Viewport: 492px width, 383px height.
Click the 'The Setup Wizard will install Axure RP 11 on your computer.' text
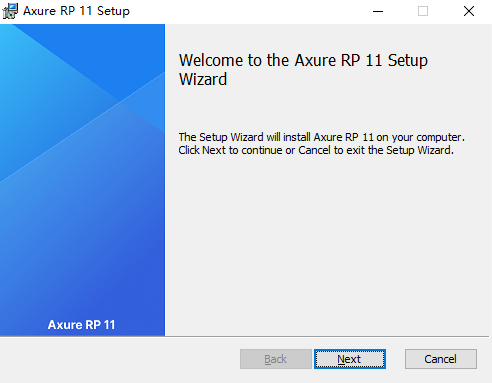tap(321, 137)
